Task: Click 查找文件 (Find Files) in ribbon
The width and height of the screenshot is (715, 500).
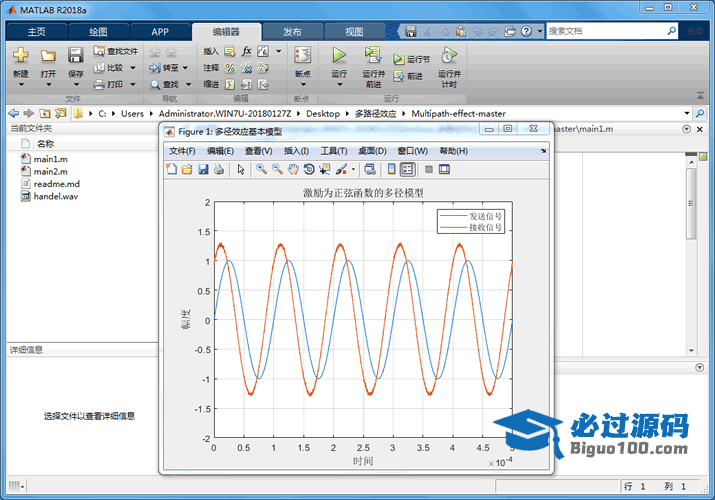Action: pyautogui.click(x=115, y=51)
